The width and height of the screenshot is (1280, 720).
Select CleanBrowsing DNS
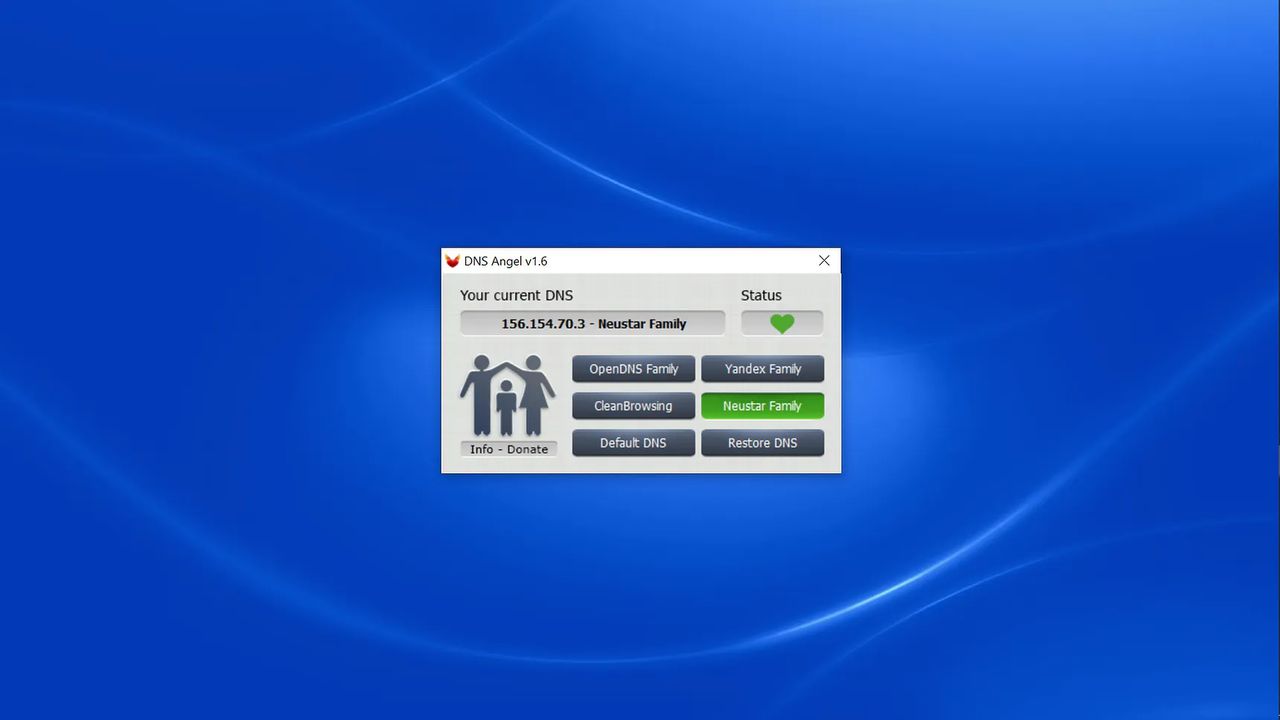click(x=634, y=406)
